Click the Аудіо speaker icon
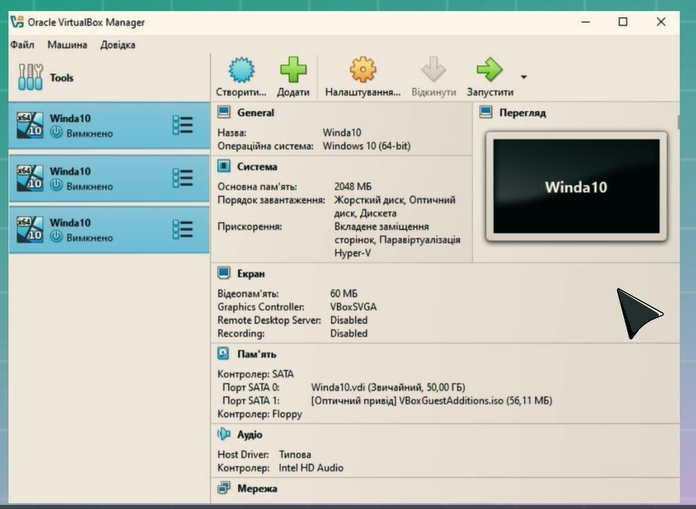This screenshot has width=696, height=509. [224, 434]
